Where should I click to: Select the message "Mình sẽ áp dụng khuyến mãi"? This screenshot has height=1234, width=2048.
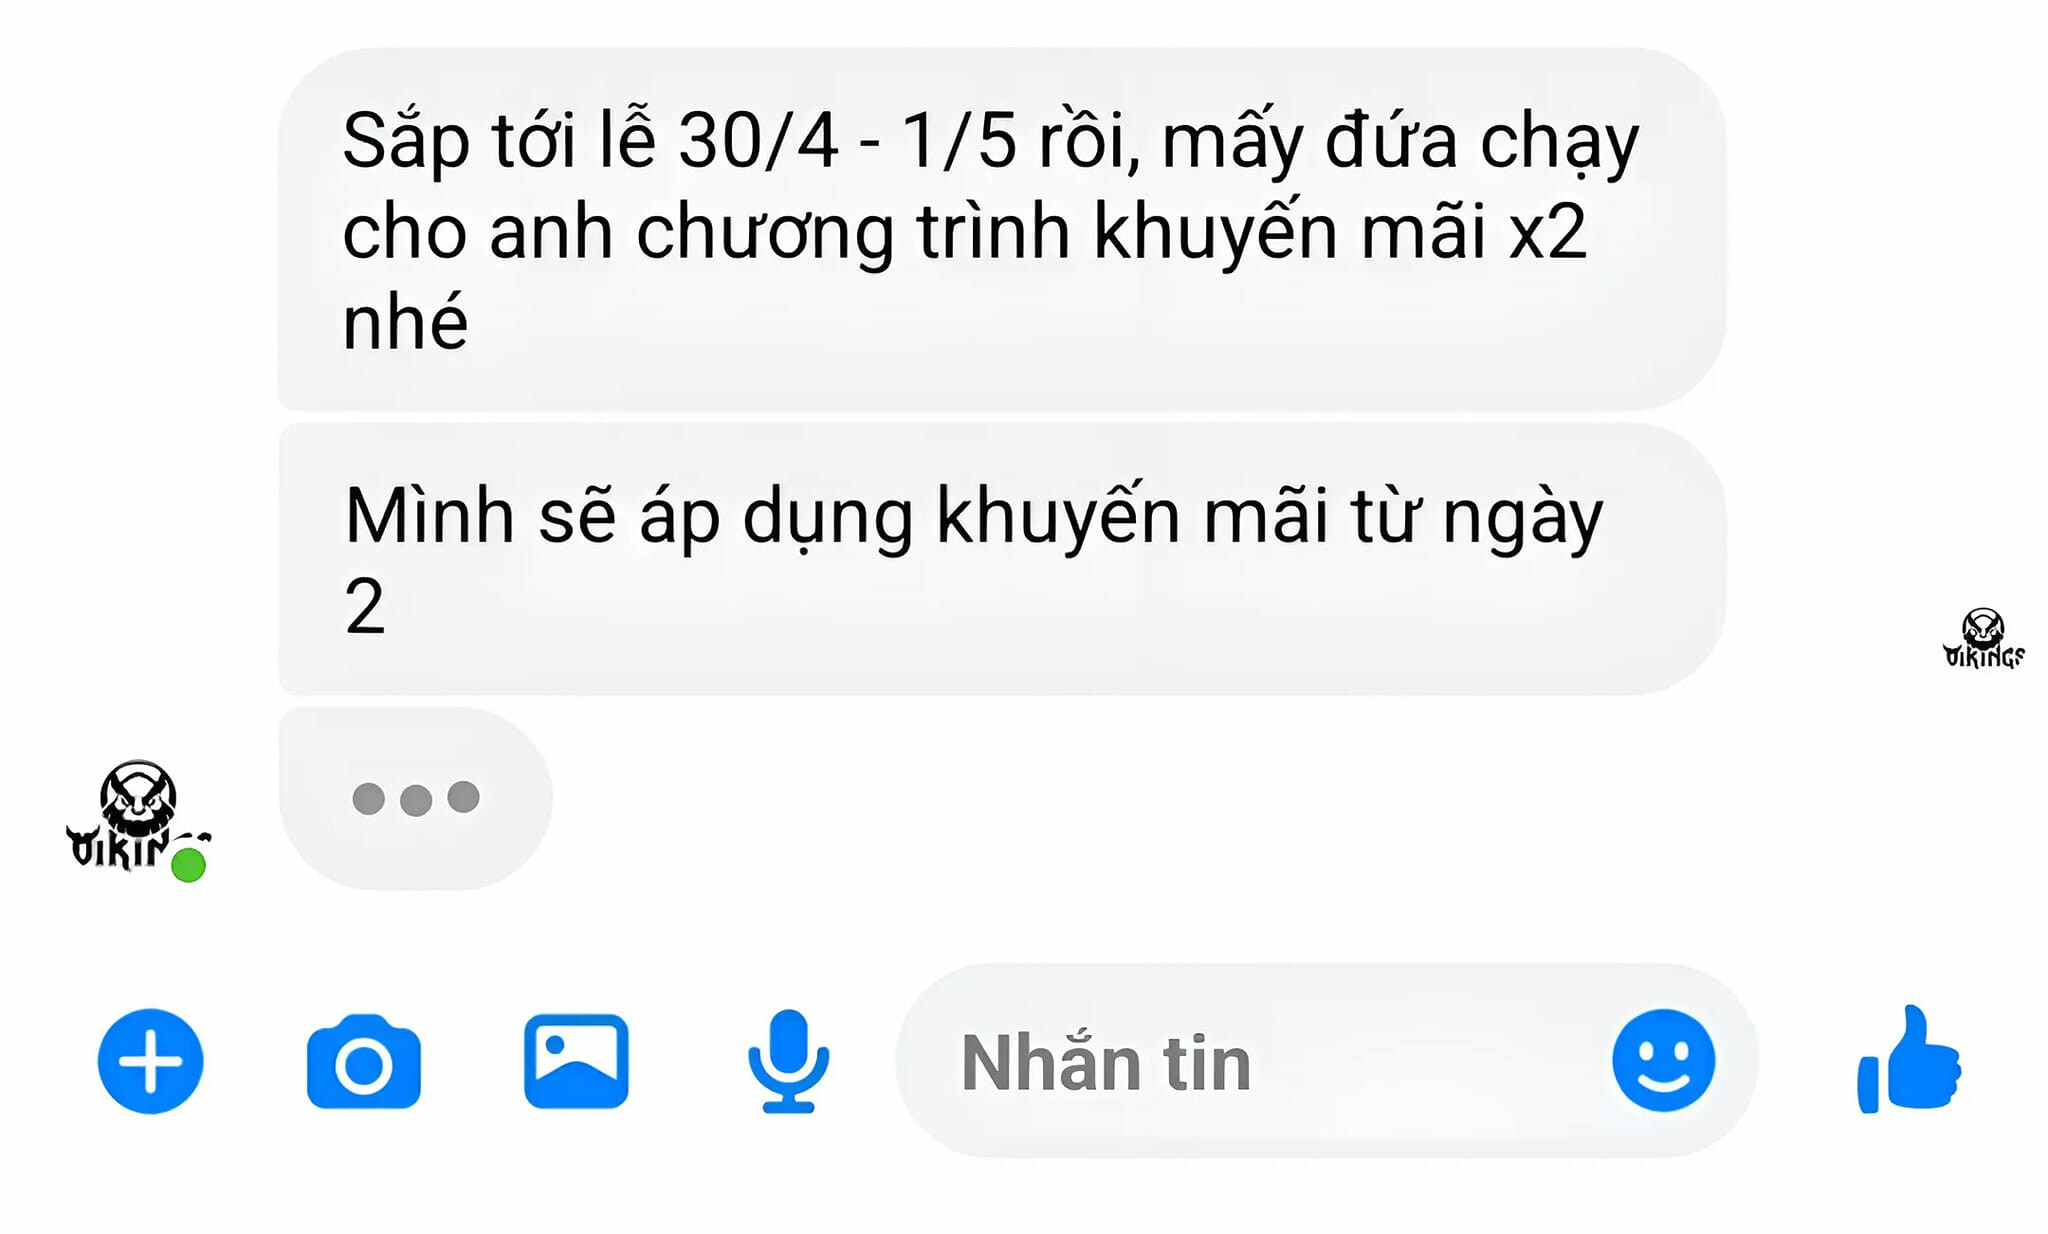(1001, 559)
